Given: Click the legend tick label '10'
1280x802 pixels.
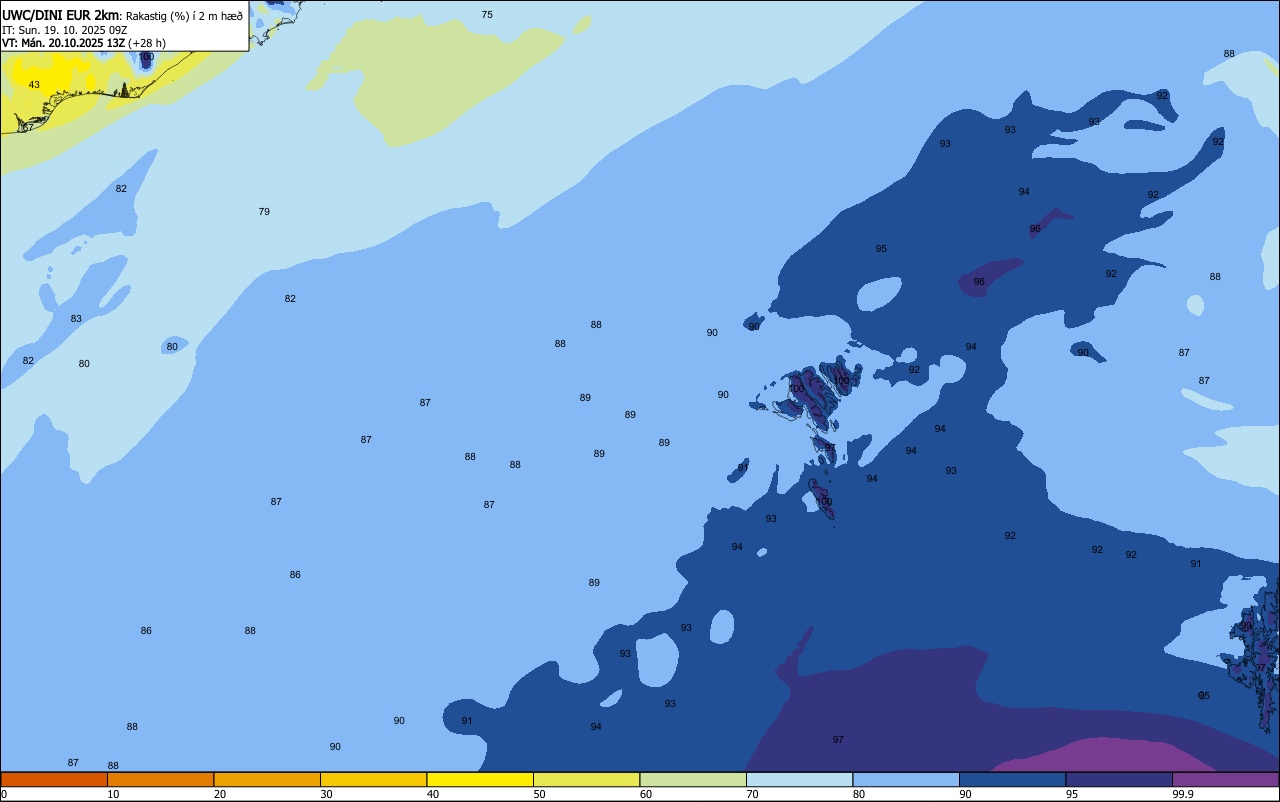Looking at the screenshot, I should (113, 794).
